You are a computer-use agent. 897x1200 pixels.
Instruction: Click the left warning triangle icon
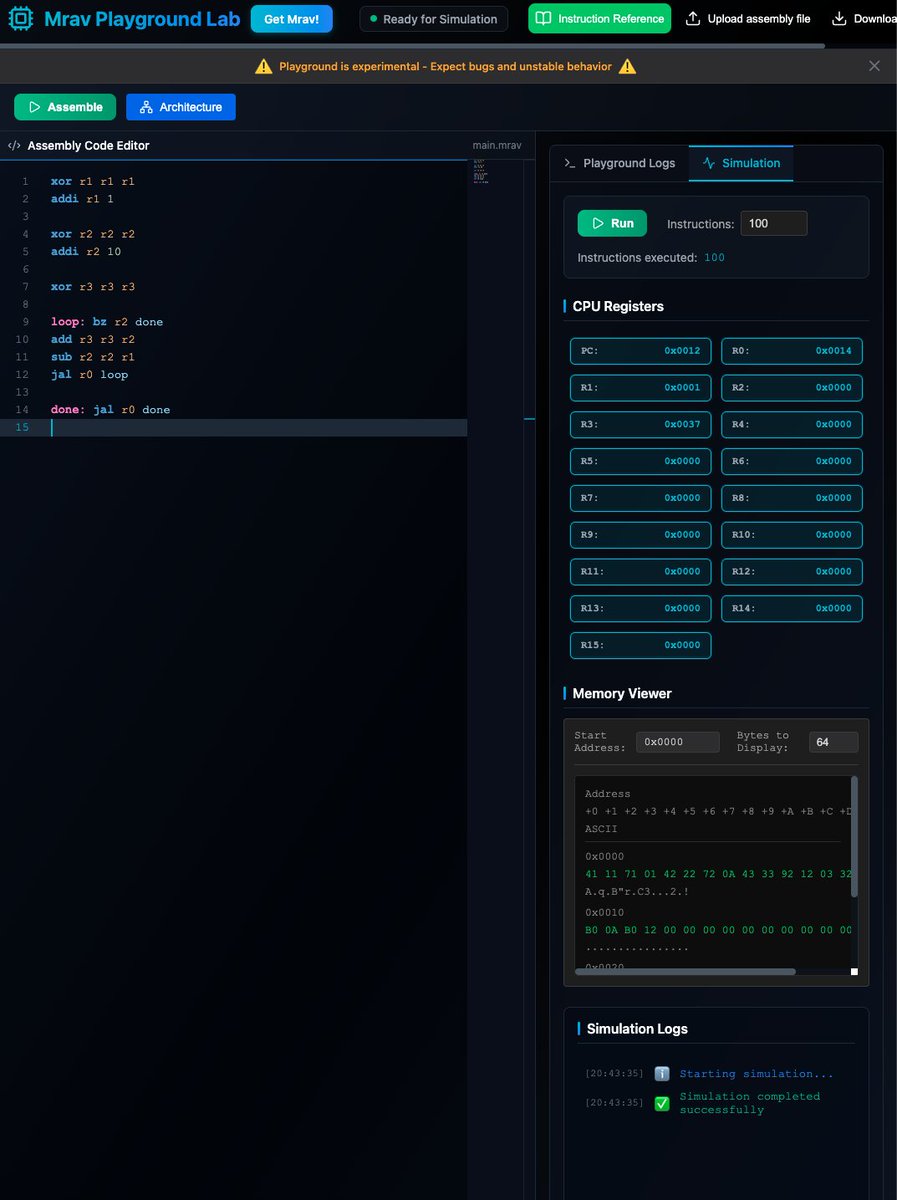tap(263, 67)
